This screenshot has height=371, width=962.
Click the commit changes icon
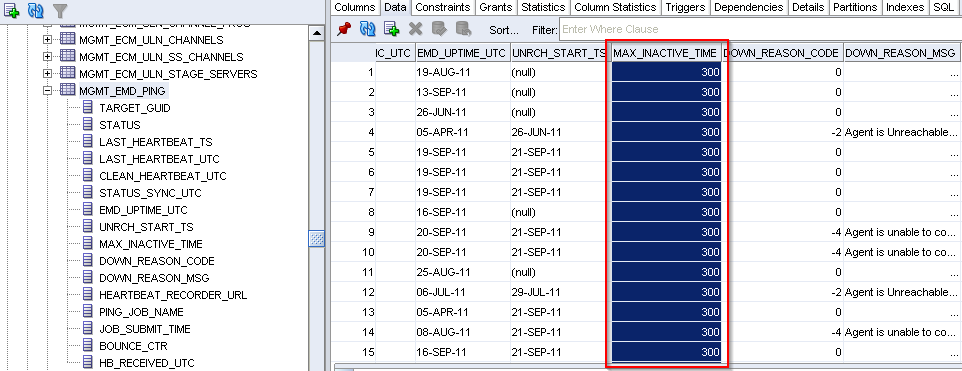tap(439, 28)
